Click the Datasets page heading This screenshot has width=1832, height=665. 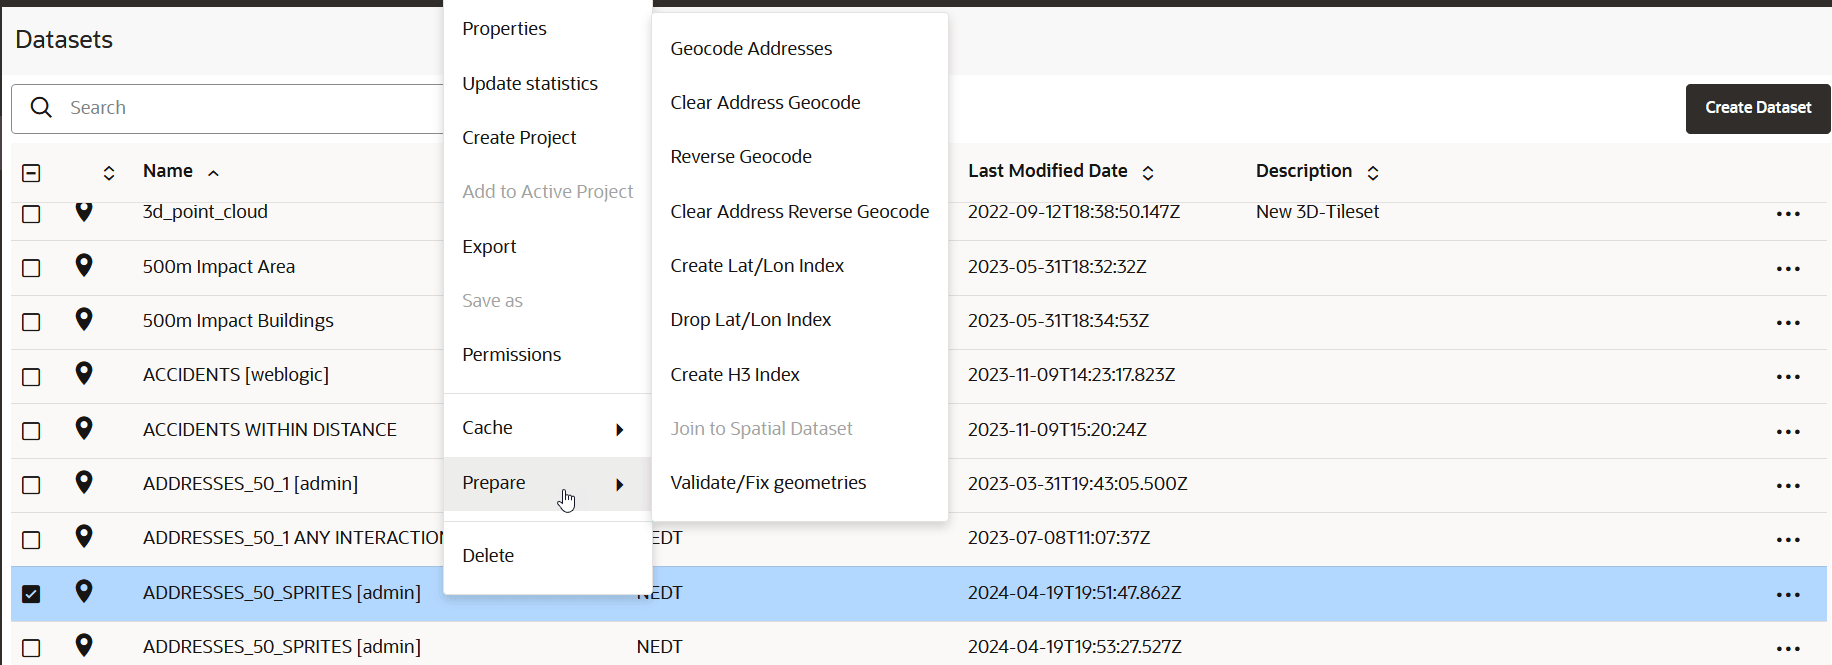64,40
